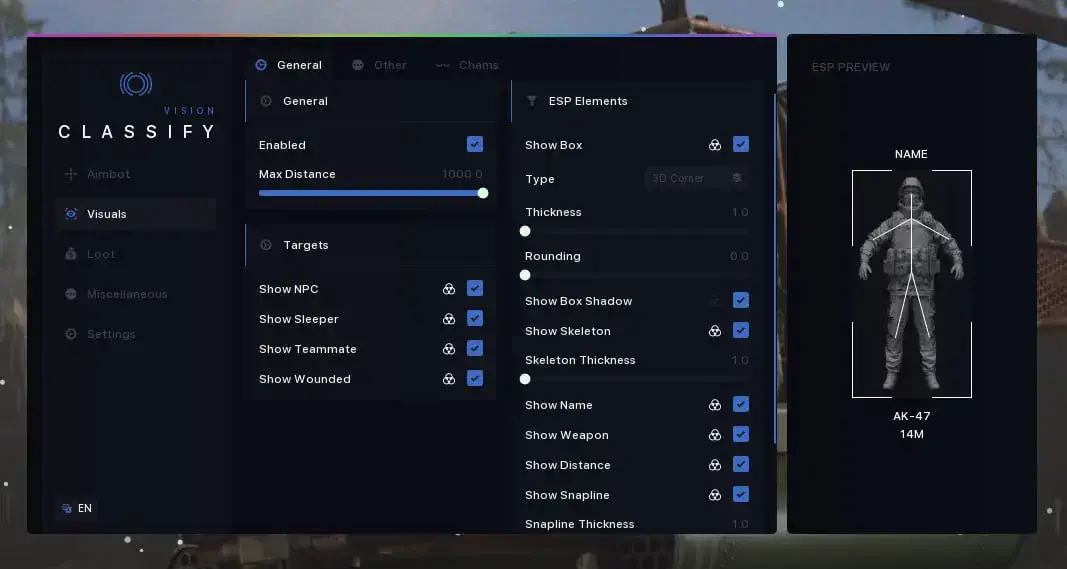1067x569 pixels.
Task: Click color icon for Show Wounded
Action: coord(449,378)
